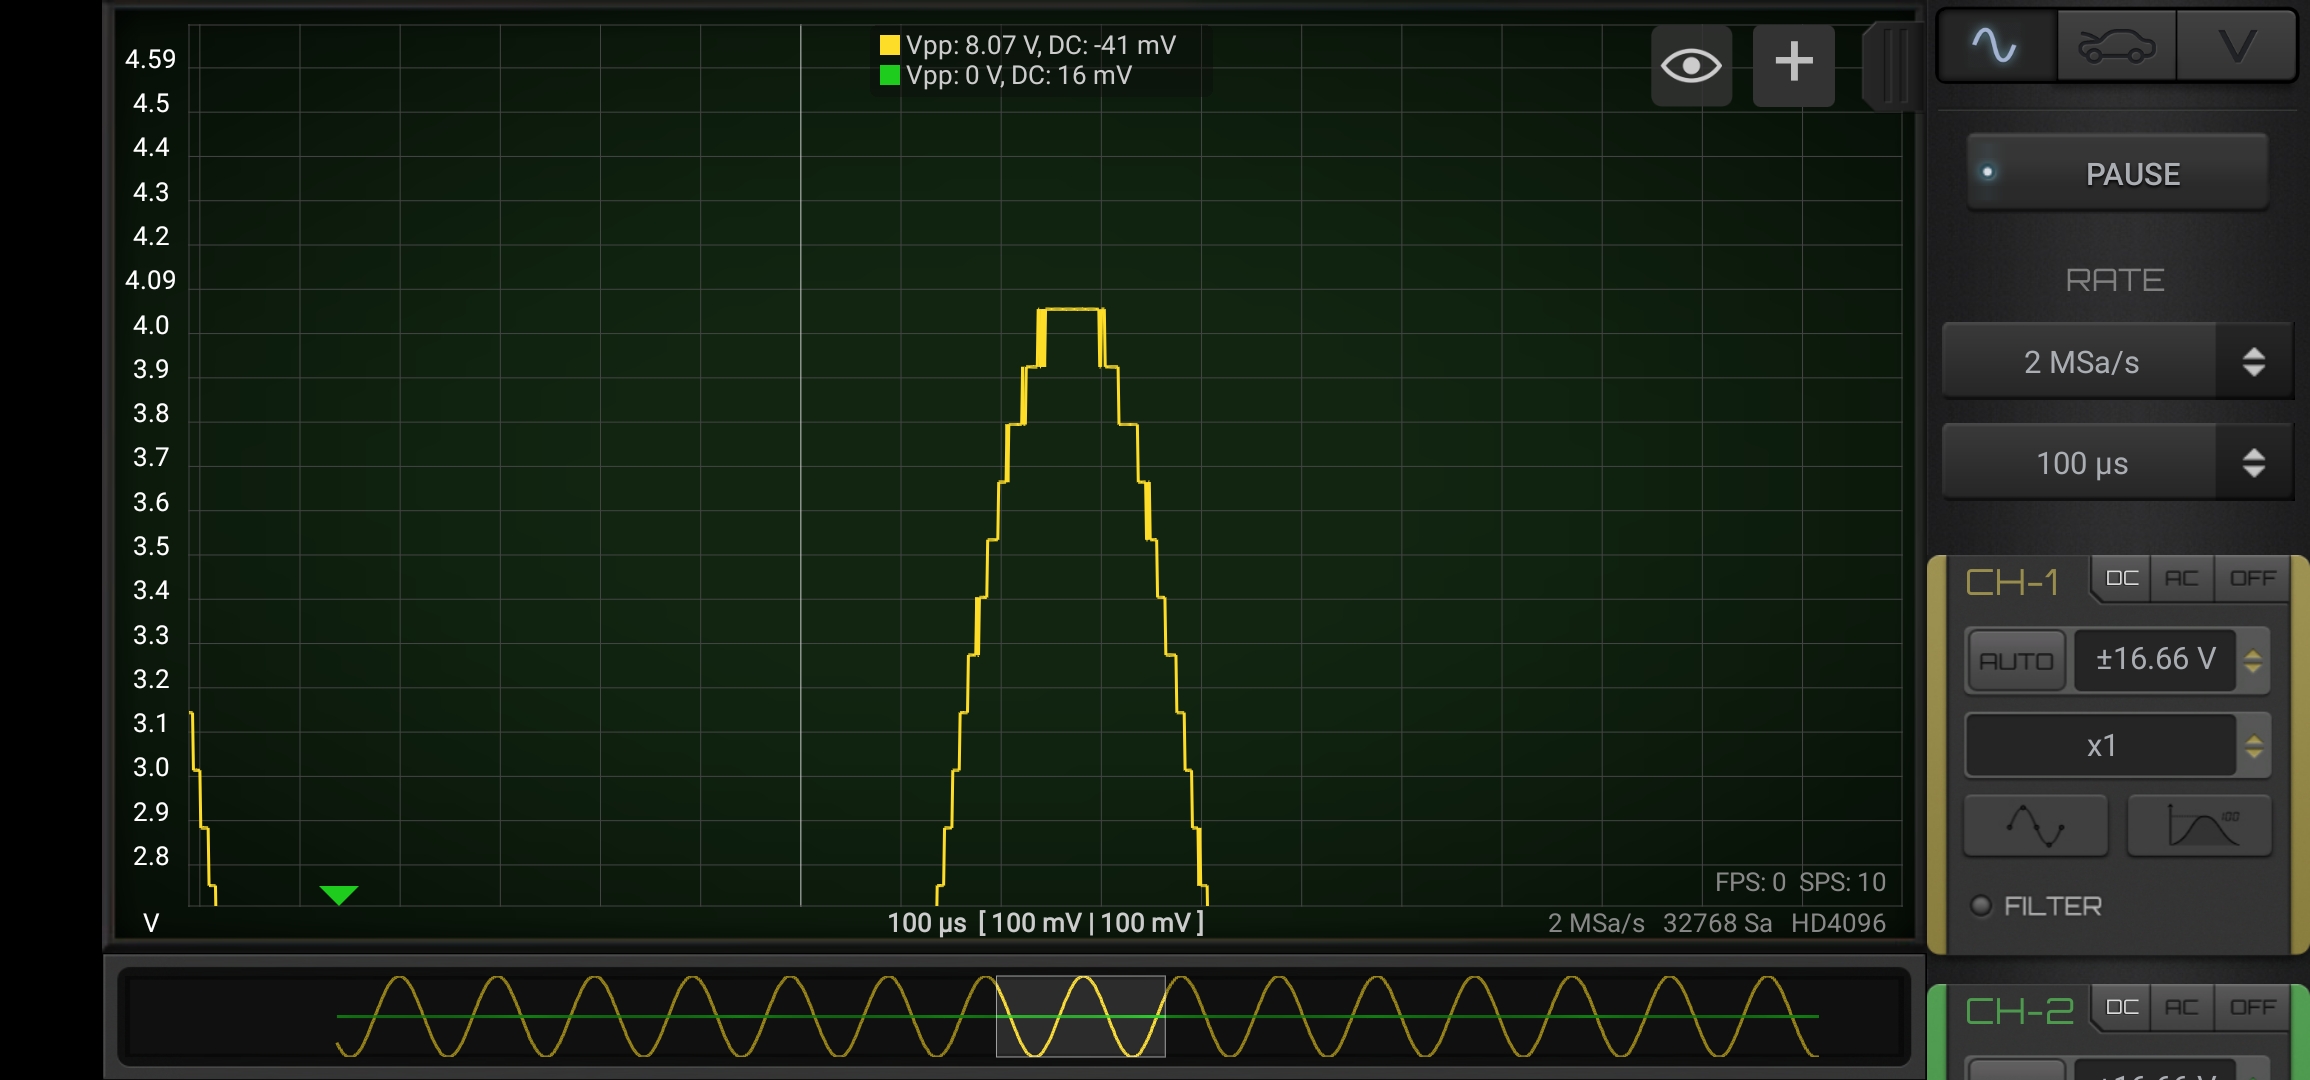Screen dimensions: 2310x1080
Task: Click the green trigger position marker
Action: click(339, 894)
